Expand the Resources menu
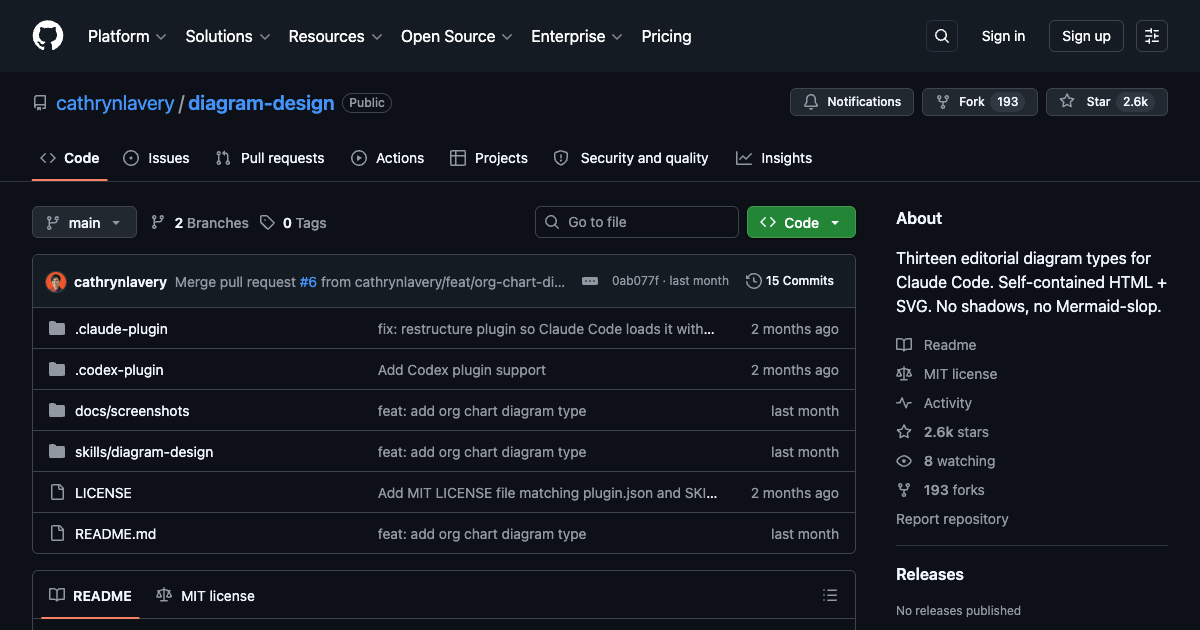The image size is (1200, 630). [335, 36]
